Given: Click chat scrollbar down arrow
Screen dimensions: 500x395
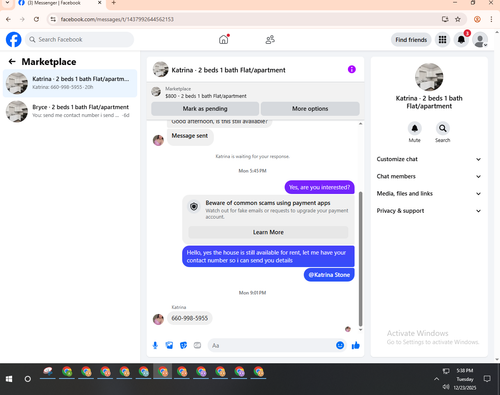Looking at the screenshot, I should pos(360,330).
